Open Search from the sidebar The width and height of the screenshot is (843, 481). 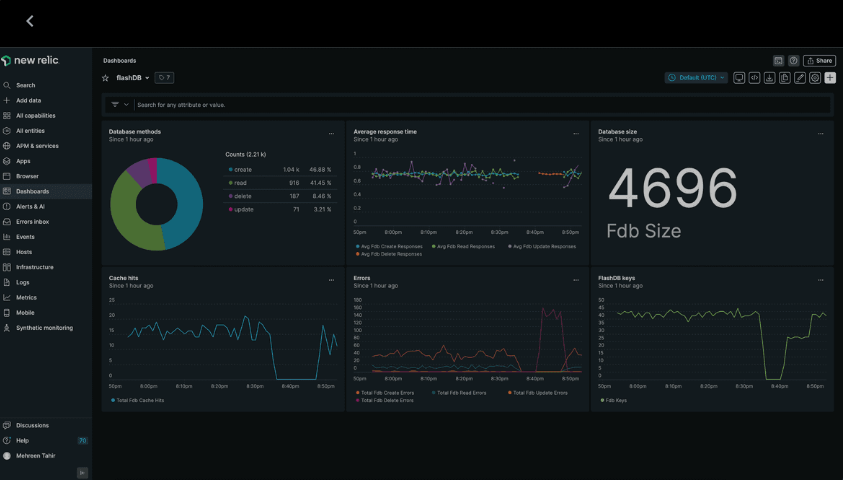25,85
